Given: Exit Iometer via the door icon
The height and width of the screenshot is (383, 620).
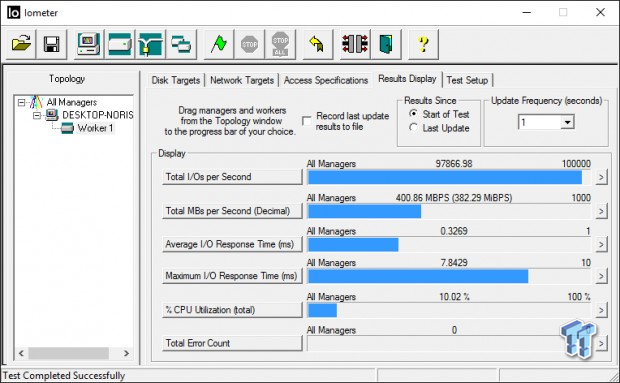Looking at the screenshot, I should [x=386, y=44].
